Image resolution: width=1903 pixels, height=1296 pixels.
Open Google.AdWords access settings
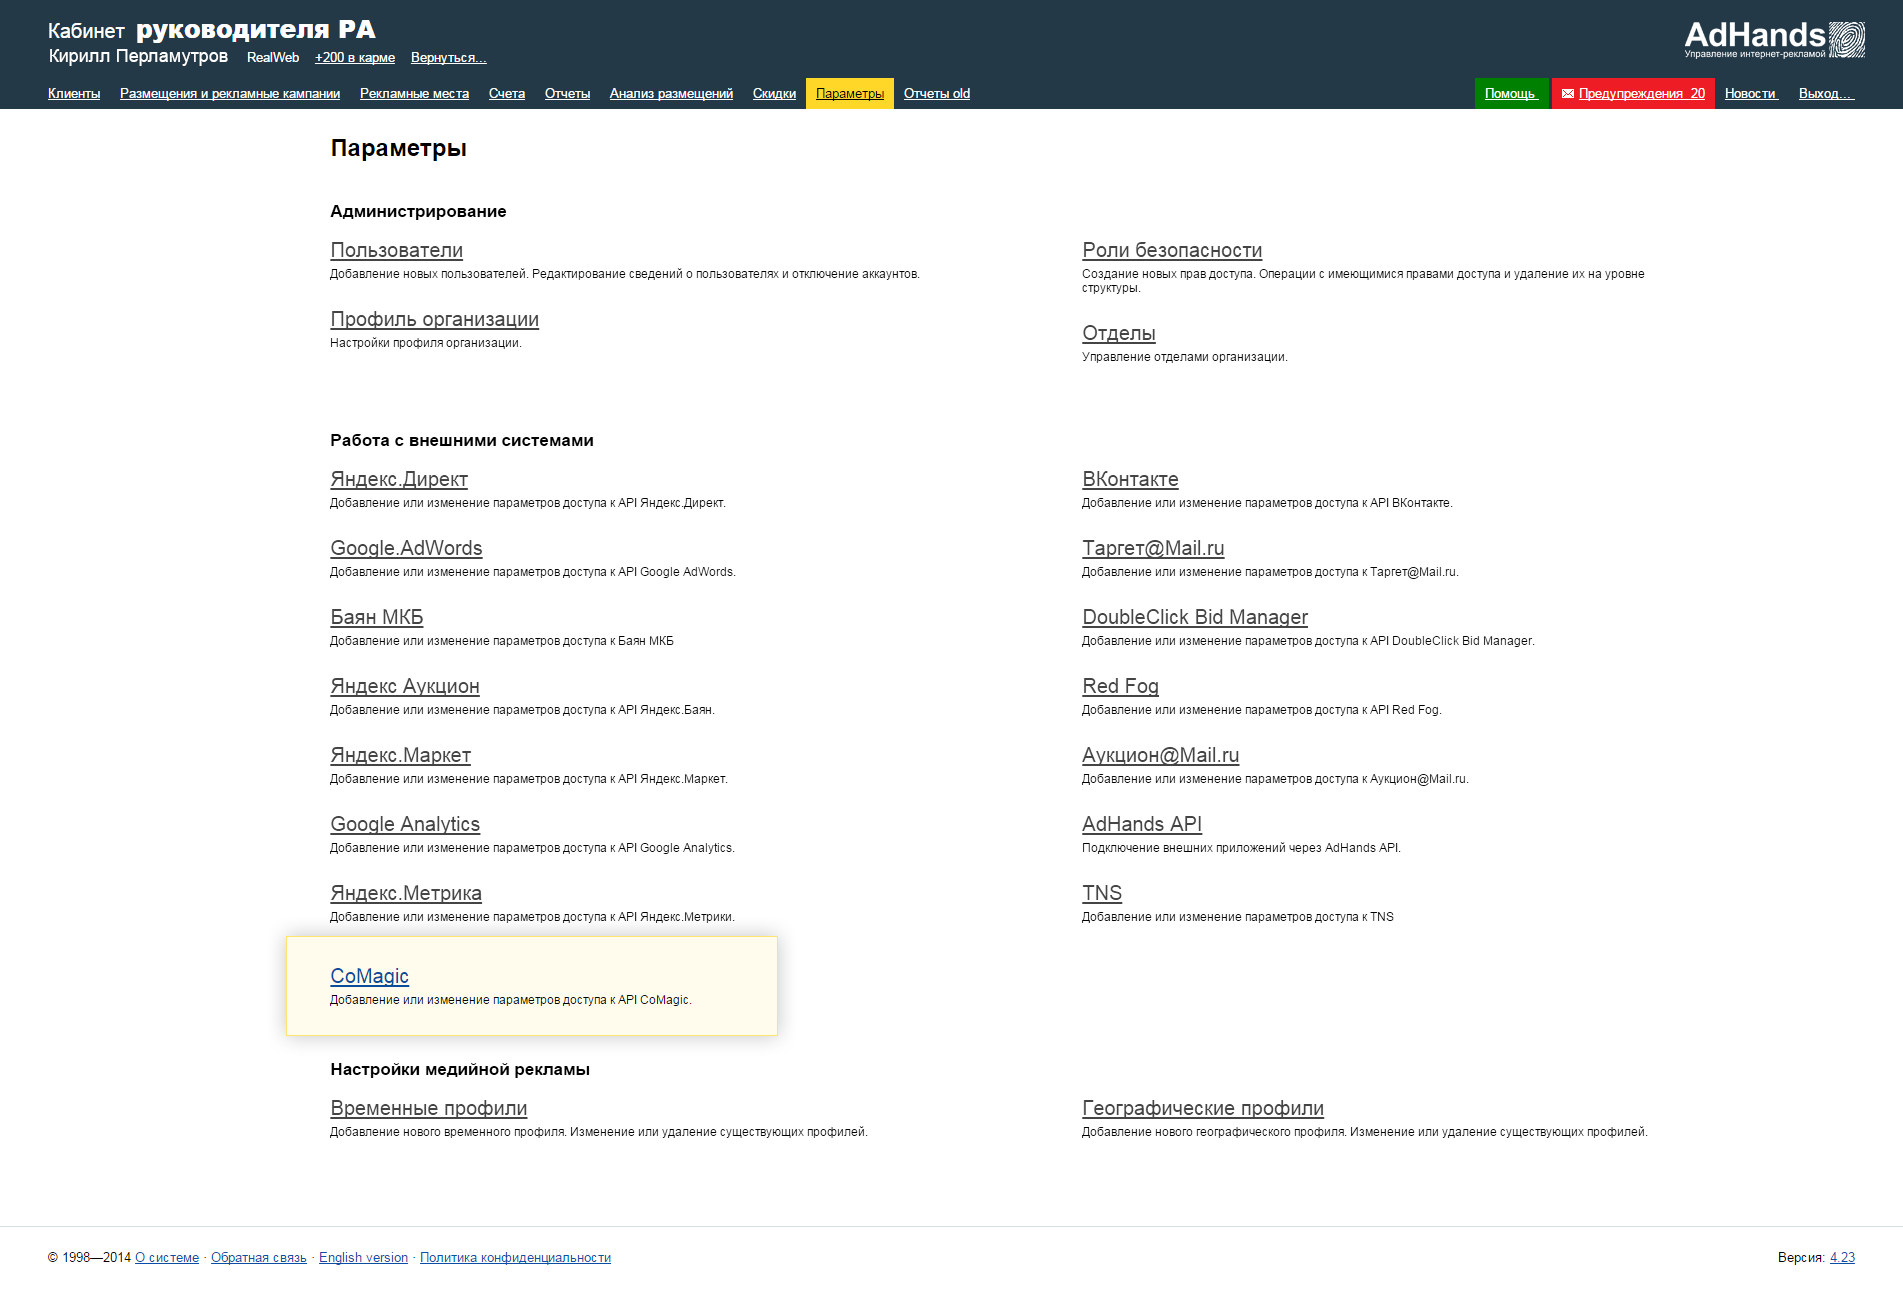coord(406,548)
